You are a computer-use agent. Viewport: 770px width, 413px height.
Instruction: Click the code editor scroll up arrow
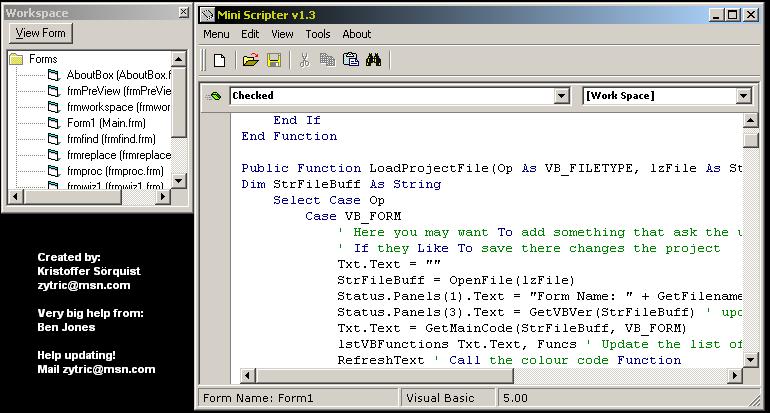[750, 120]
